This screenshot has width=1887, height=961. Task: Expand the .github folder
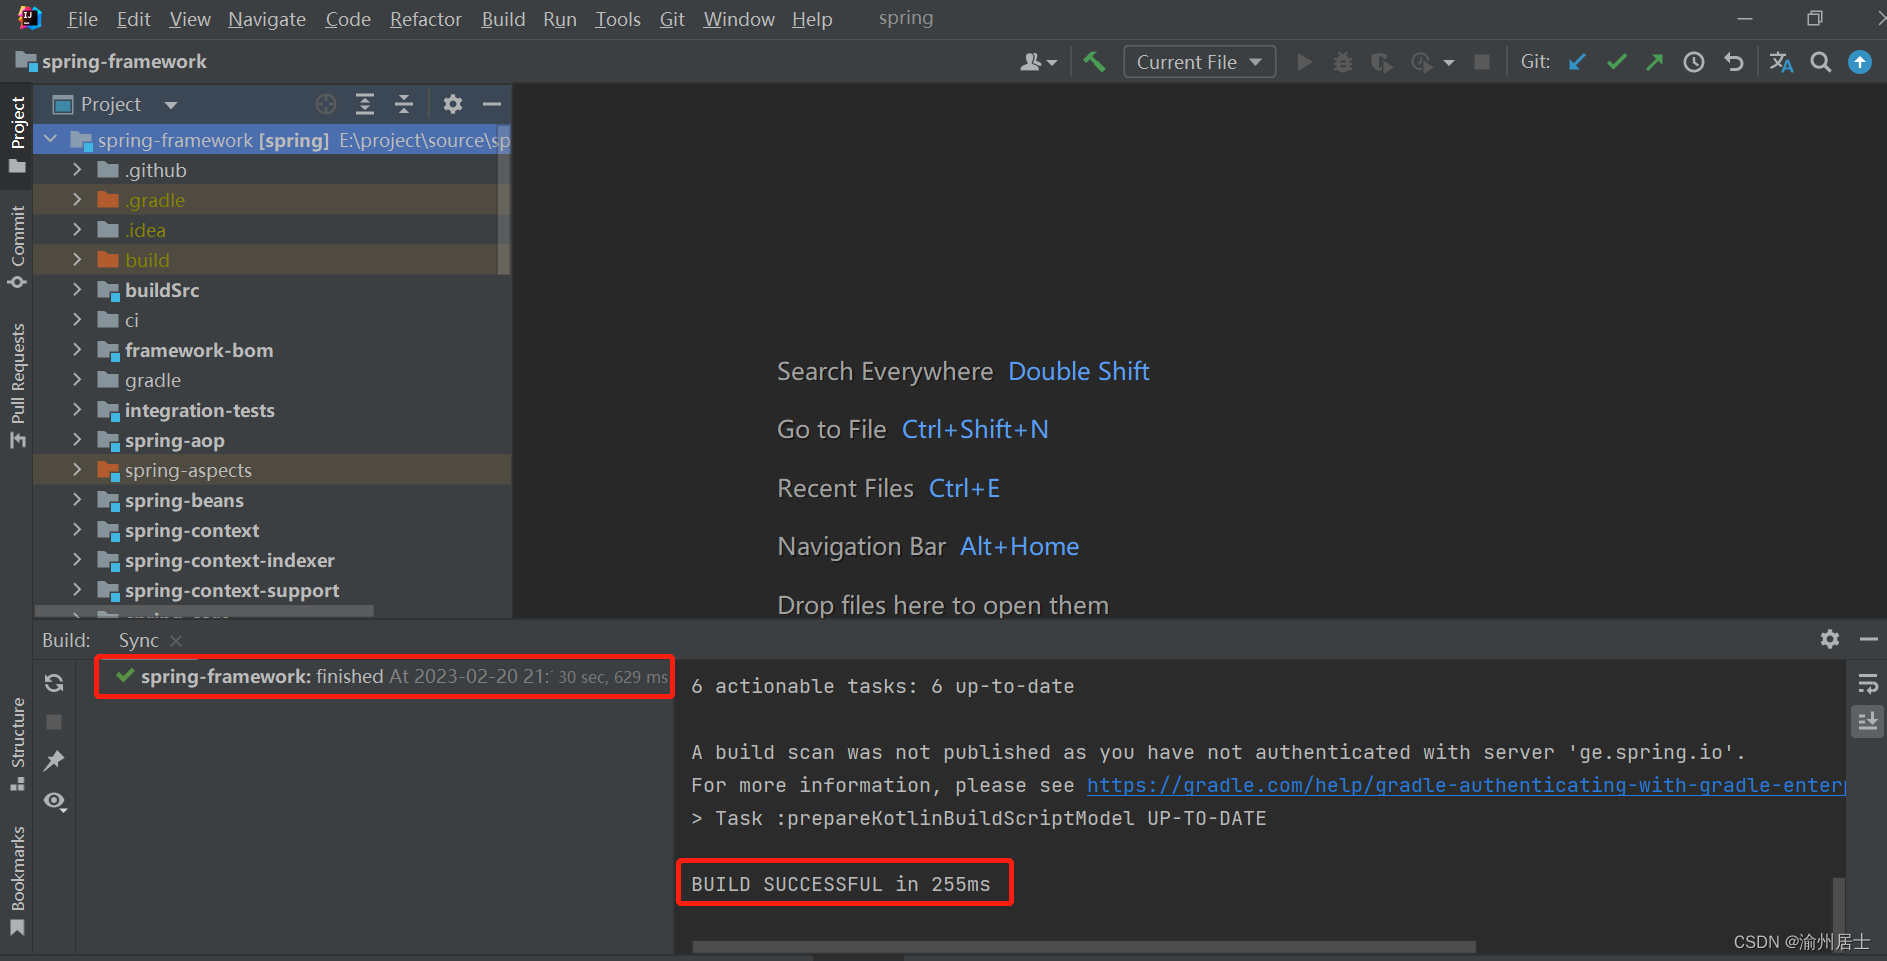(x=77, y=170)
